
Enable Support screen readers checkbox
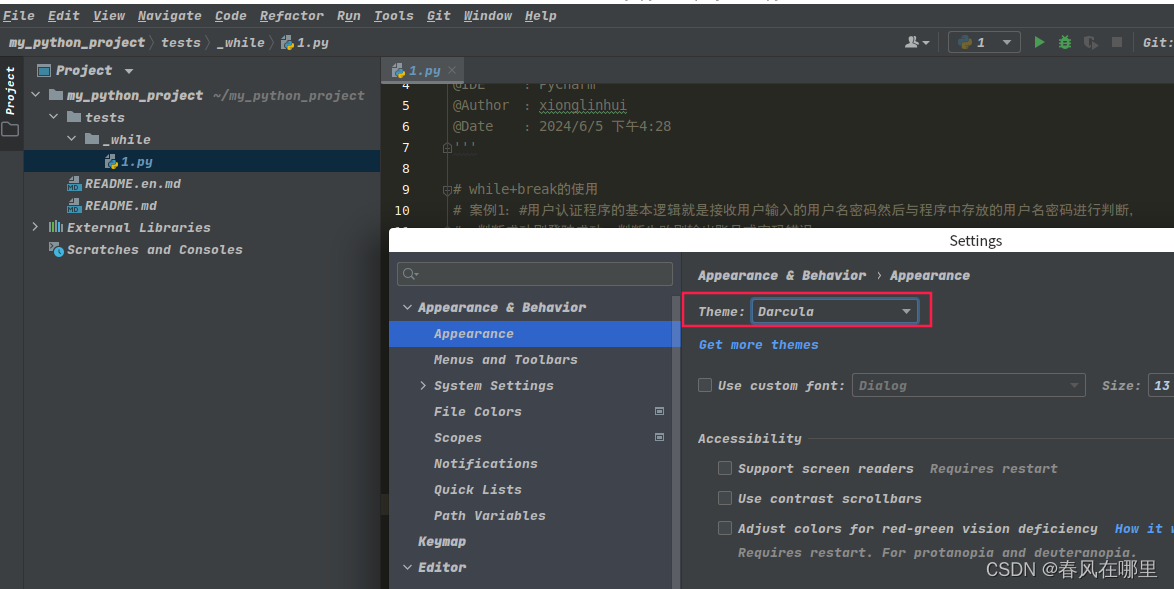[x=724, y=468]
